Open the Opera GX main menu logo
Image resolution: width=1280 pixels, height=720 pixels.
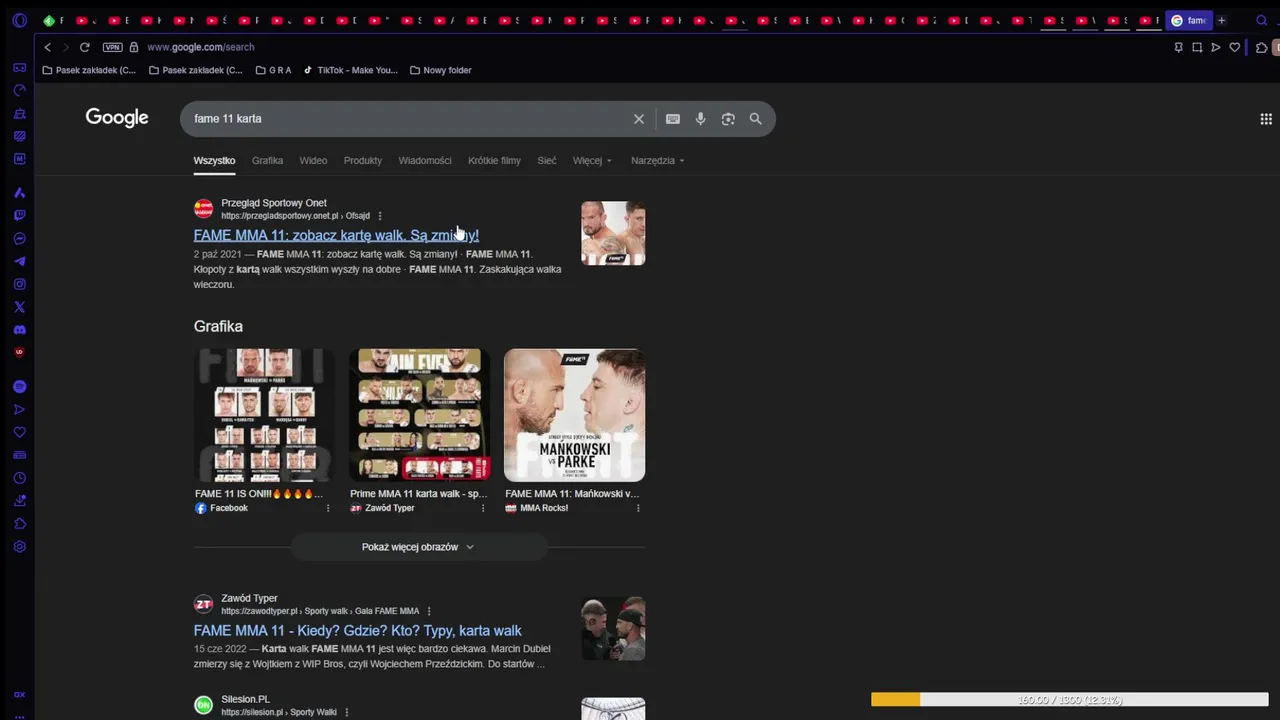pos(19,20)
